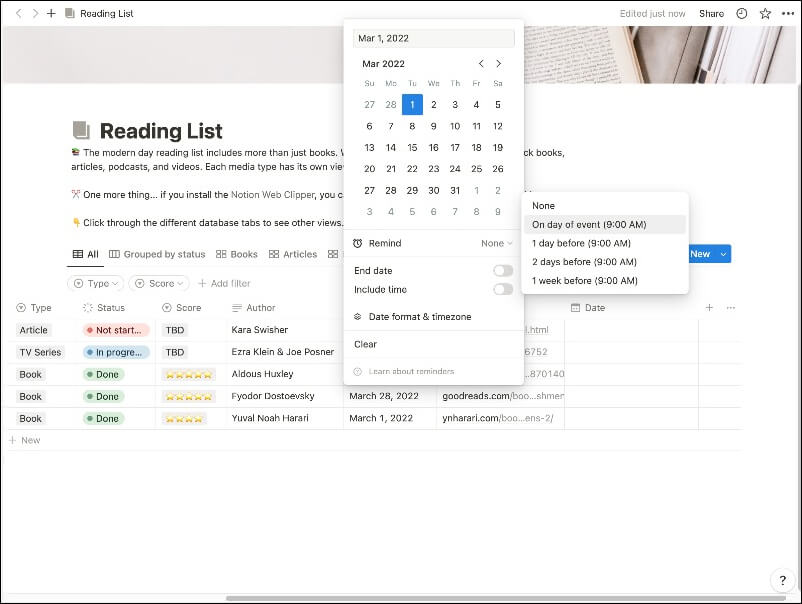Advance the calendar to April with right chevron

click(499, 63)
